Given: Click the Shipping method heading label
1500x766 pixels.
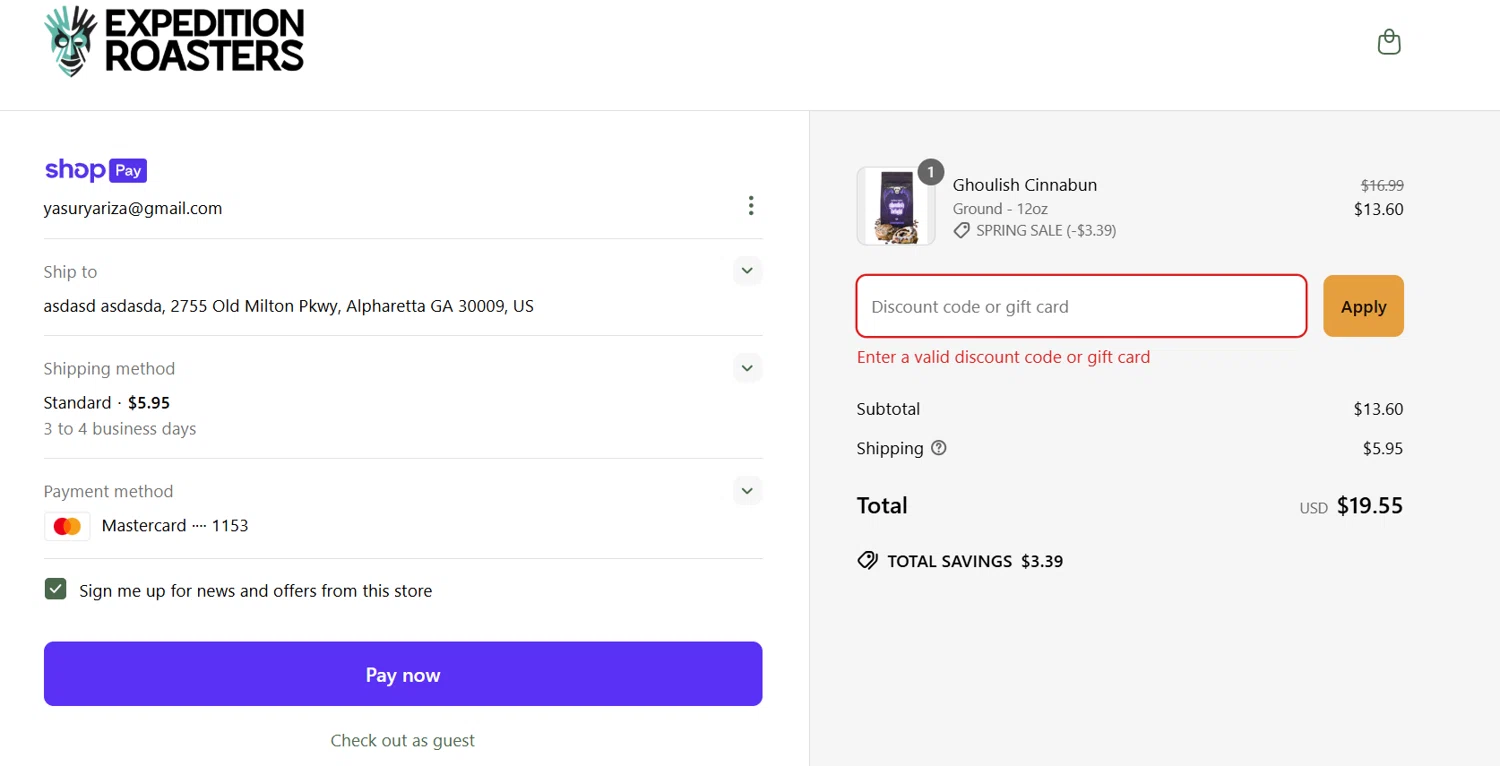Looking at the screenshot, I should point(109,369).
